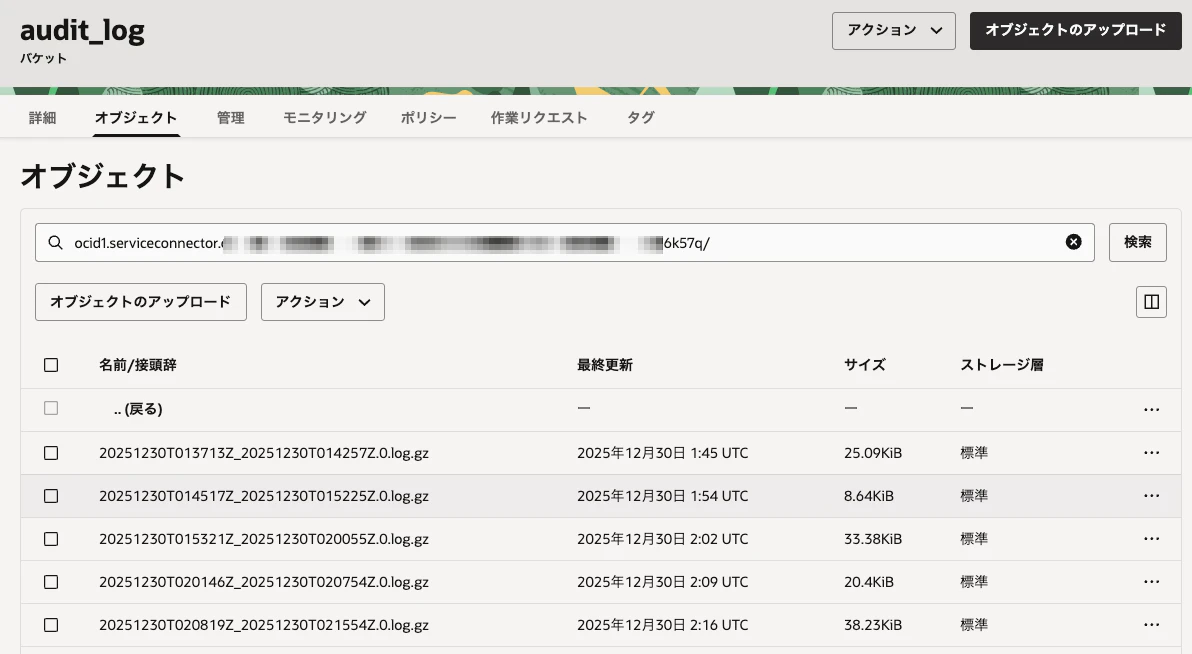Viewport: 1192px width, 654px height.
Task: Select checkbox for 20251230T020819Z log file
Action: click(x=51, y=624)
